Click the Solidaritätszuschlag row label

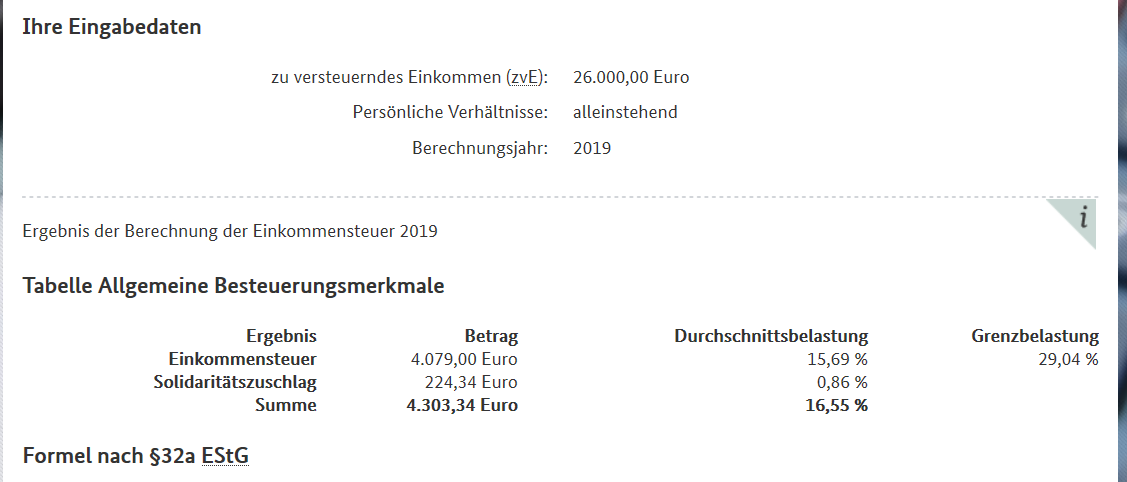coord(235,382)
